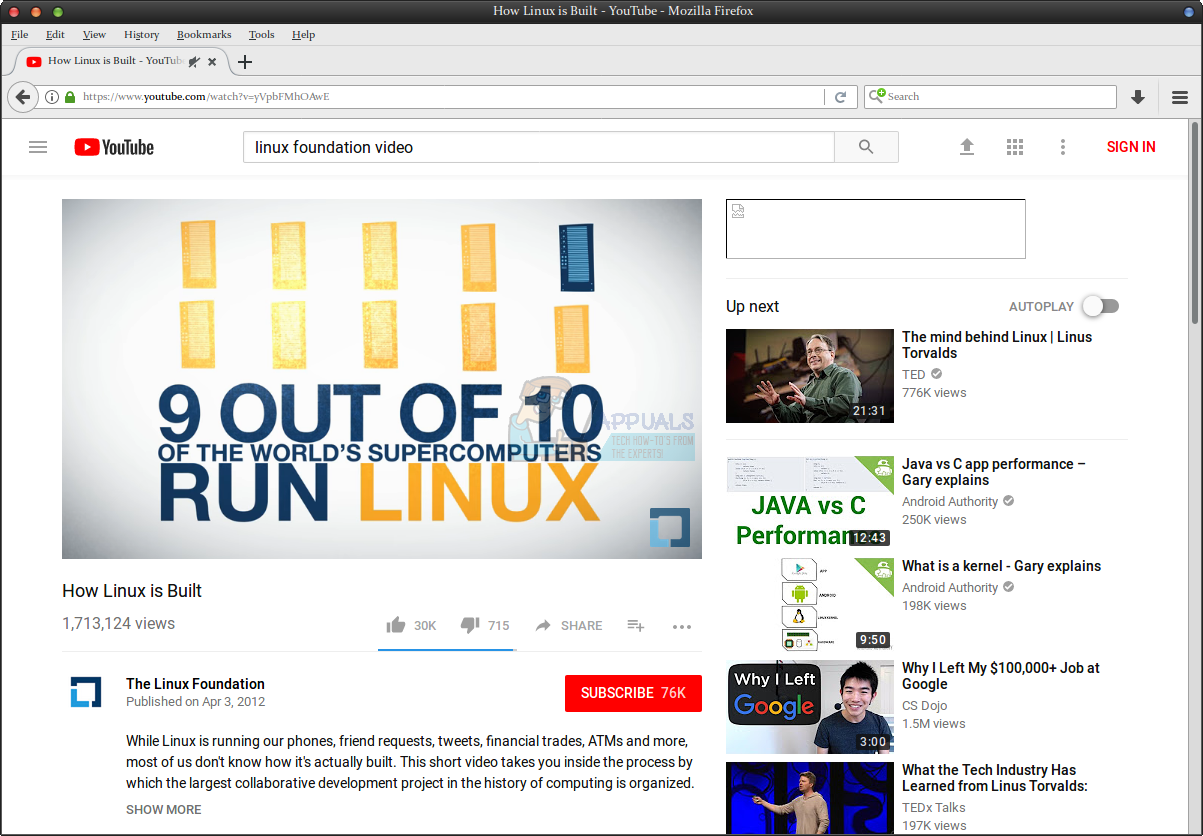The height and width of the screenshot is (836, 1203).
Task: Click The Linux Foundation channel avatar
Action: tap(86, 692)
